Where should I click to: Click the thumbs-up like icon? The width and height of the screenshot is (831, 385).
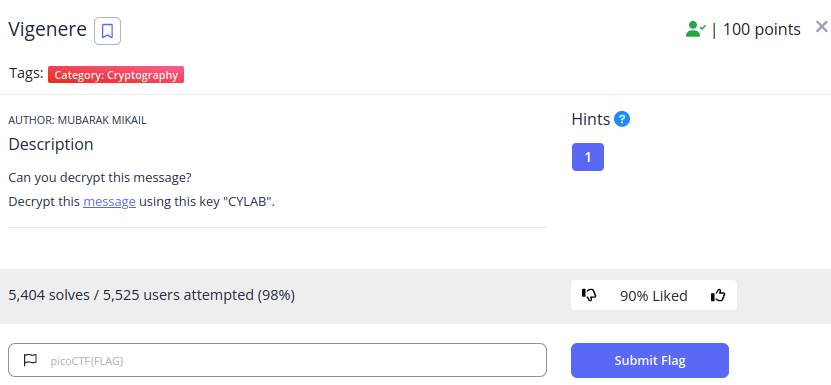pos(718,295)
